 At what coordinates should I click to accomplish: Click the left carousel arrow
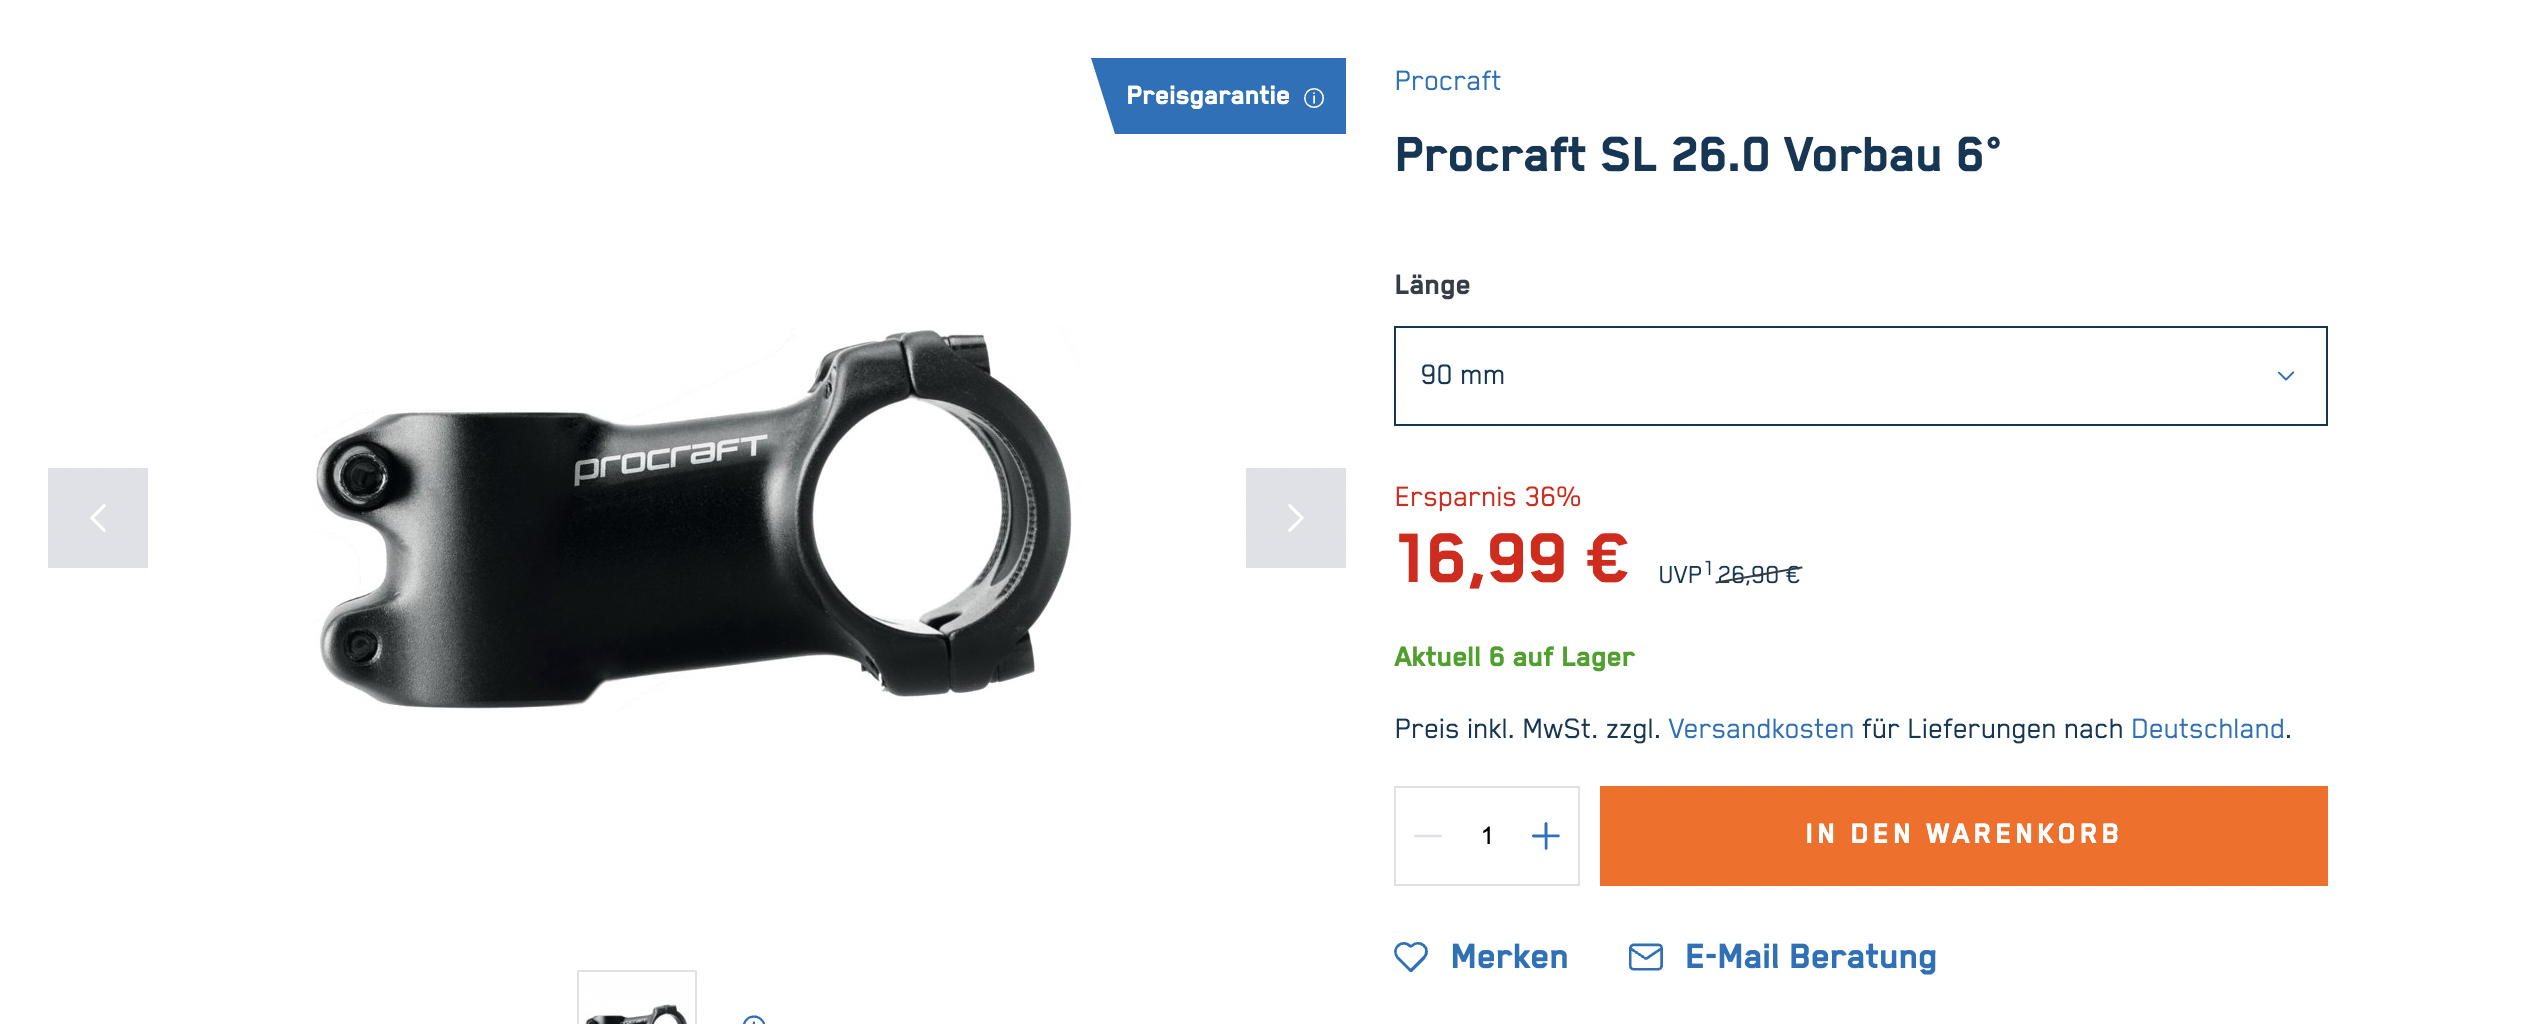pos(97,518)
